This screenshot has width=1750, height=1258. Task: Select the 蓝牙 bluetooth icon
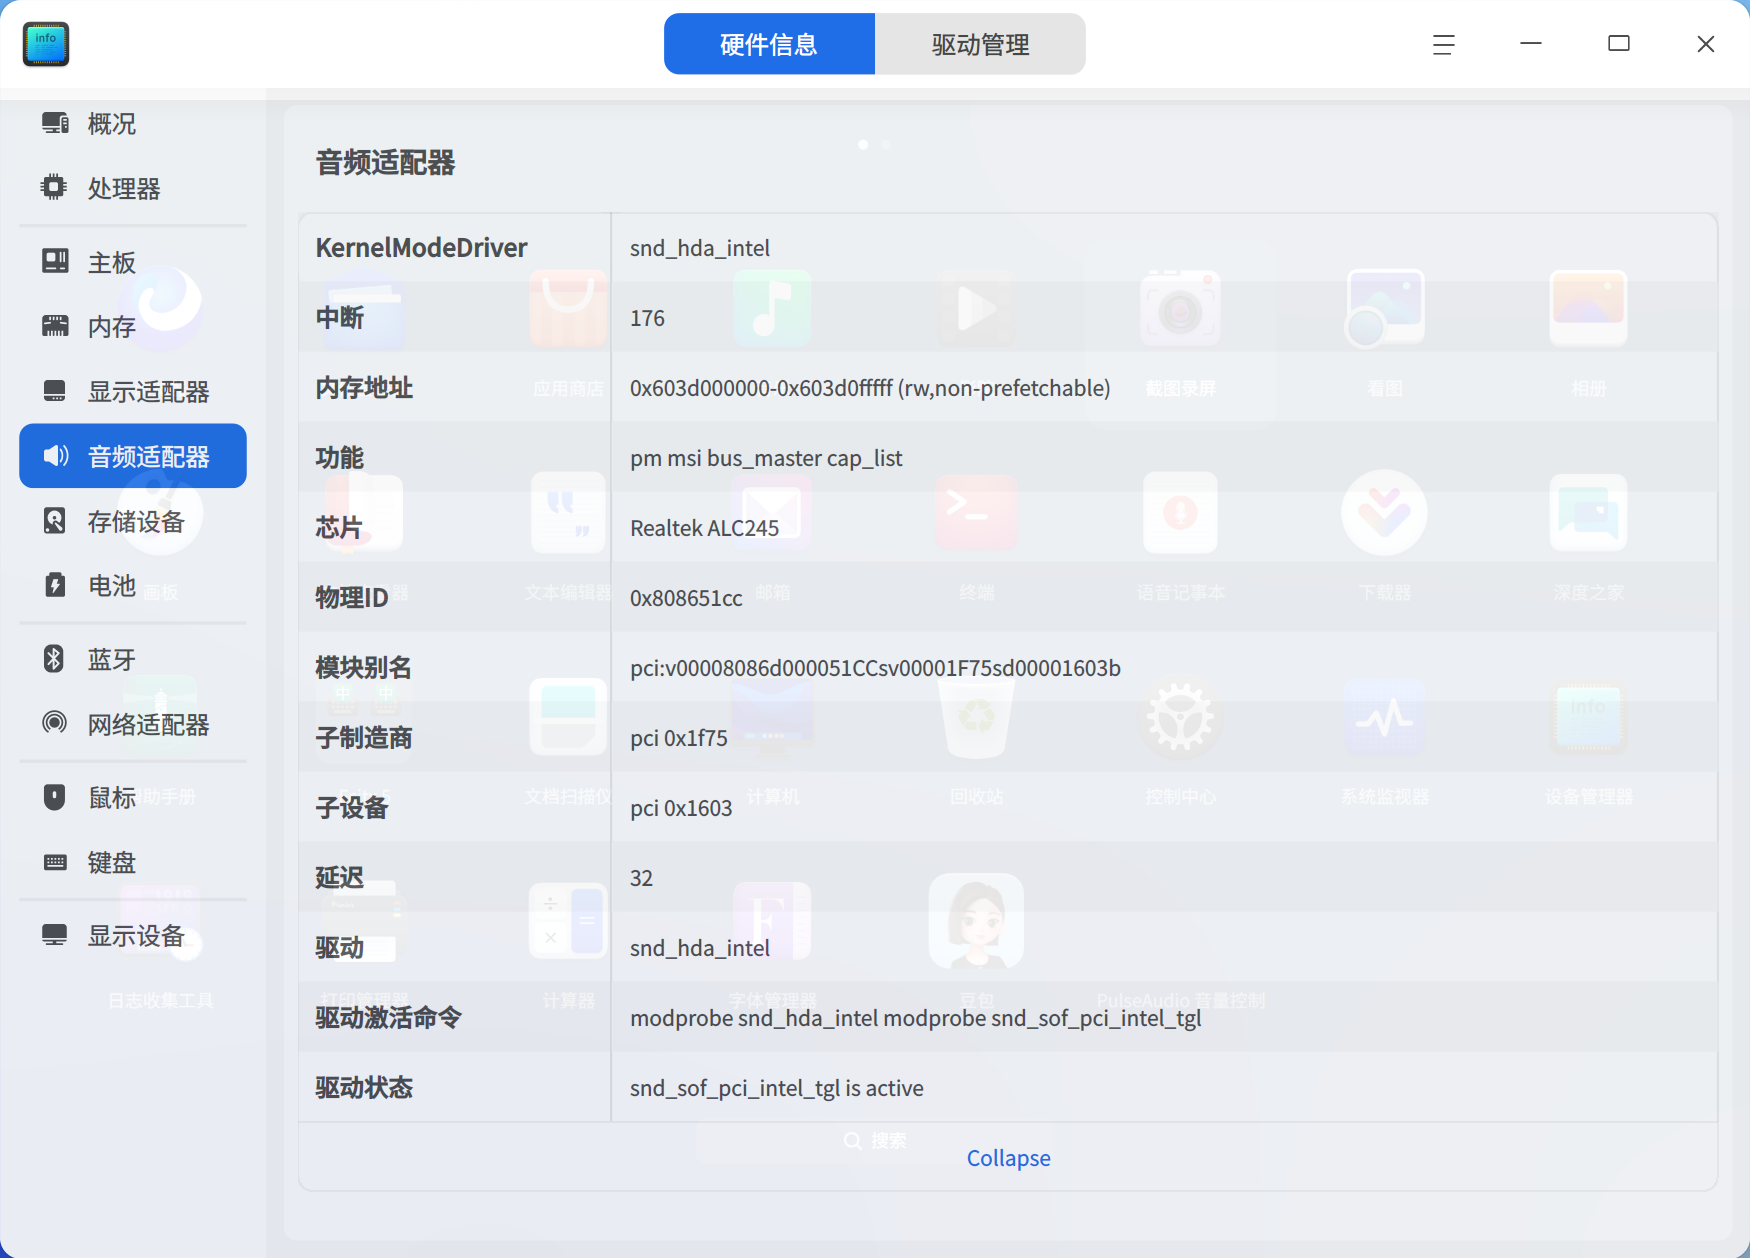(x=54, y=658)
